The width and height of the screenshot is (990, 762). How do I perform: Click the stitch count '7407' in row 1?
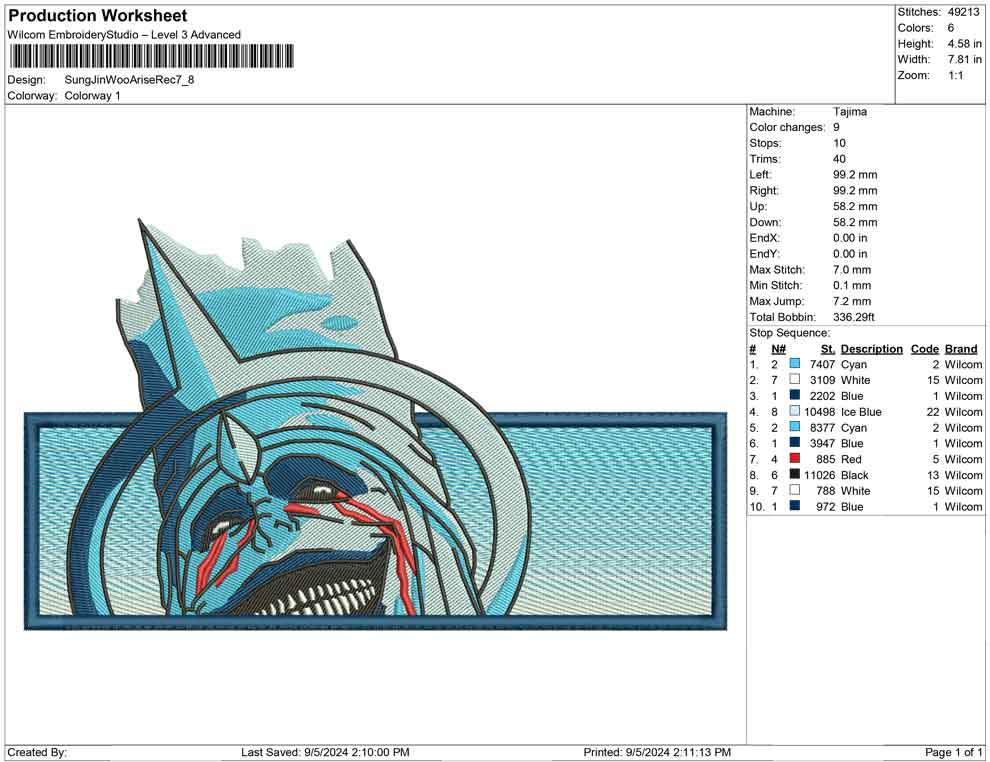pos(822,364)
